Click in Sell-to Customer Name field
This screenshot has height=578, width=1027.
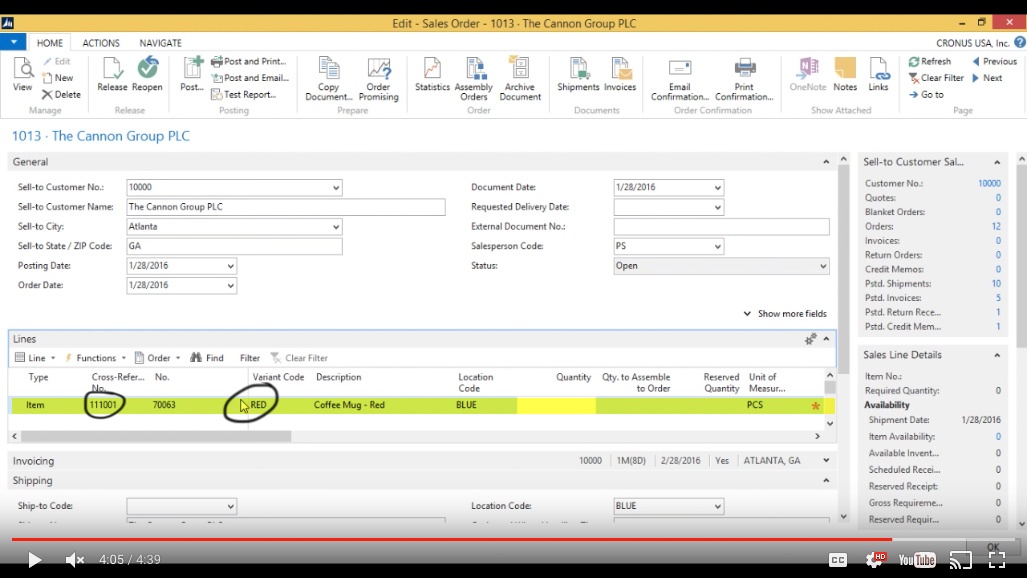tap(286, 207)
